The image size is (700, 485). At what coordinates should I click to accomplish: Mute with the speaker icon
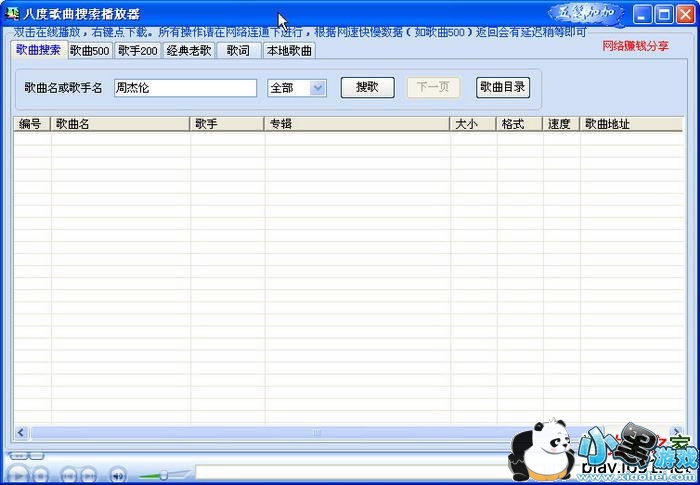pyautogui.click(x=118, y=477)
